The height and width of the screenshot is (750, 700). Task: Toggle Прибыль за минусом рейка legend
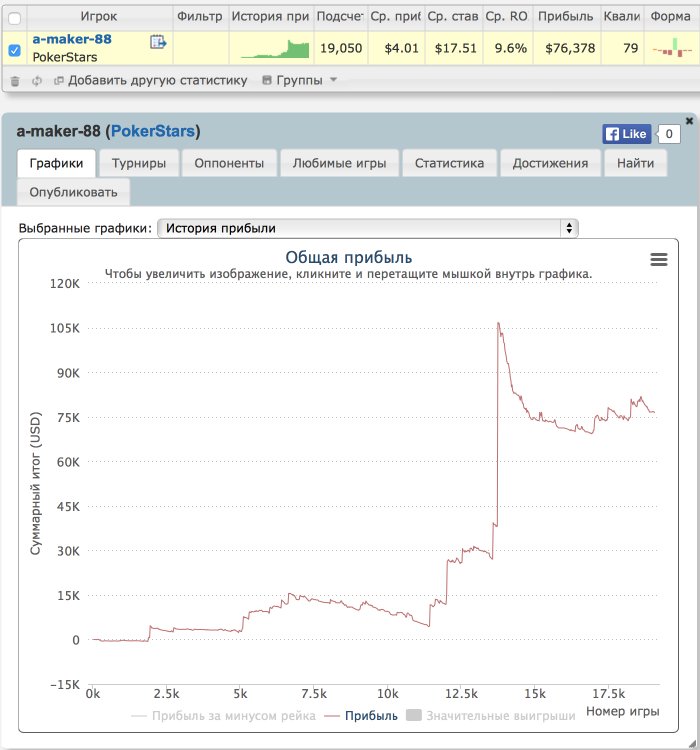point(223,716)
